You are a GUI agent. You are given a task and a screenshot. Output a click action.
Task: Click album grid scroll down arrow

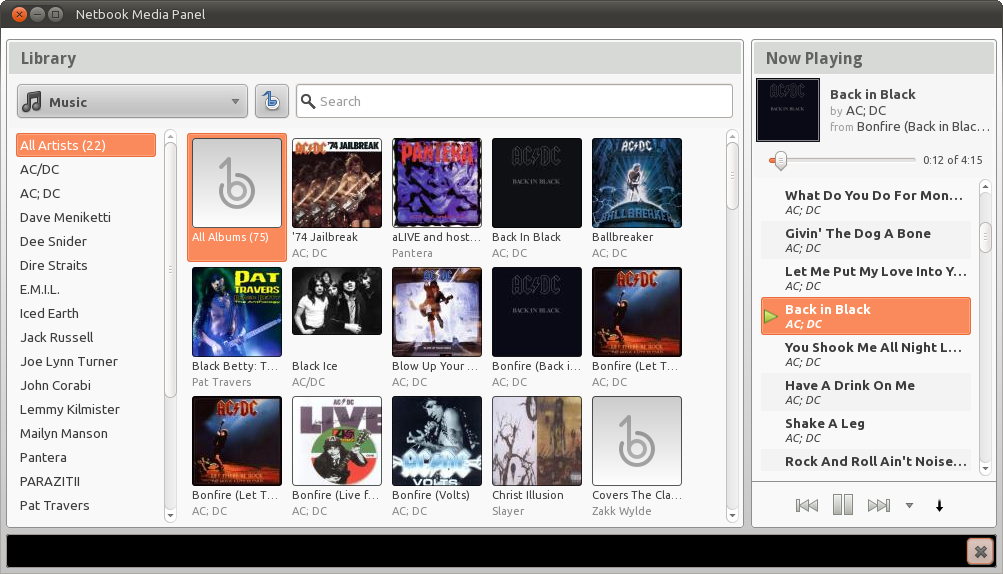click(732, 515)
